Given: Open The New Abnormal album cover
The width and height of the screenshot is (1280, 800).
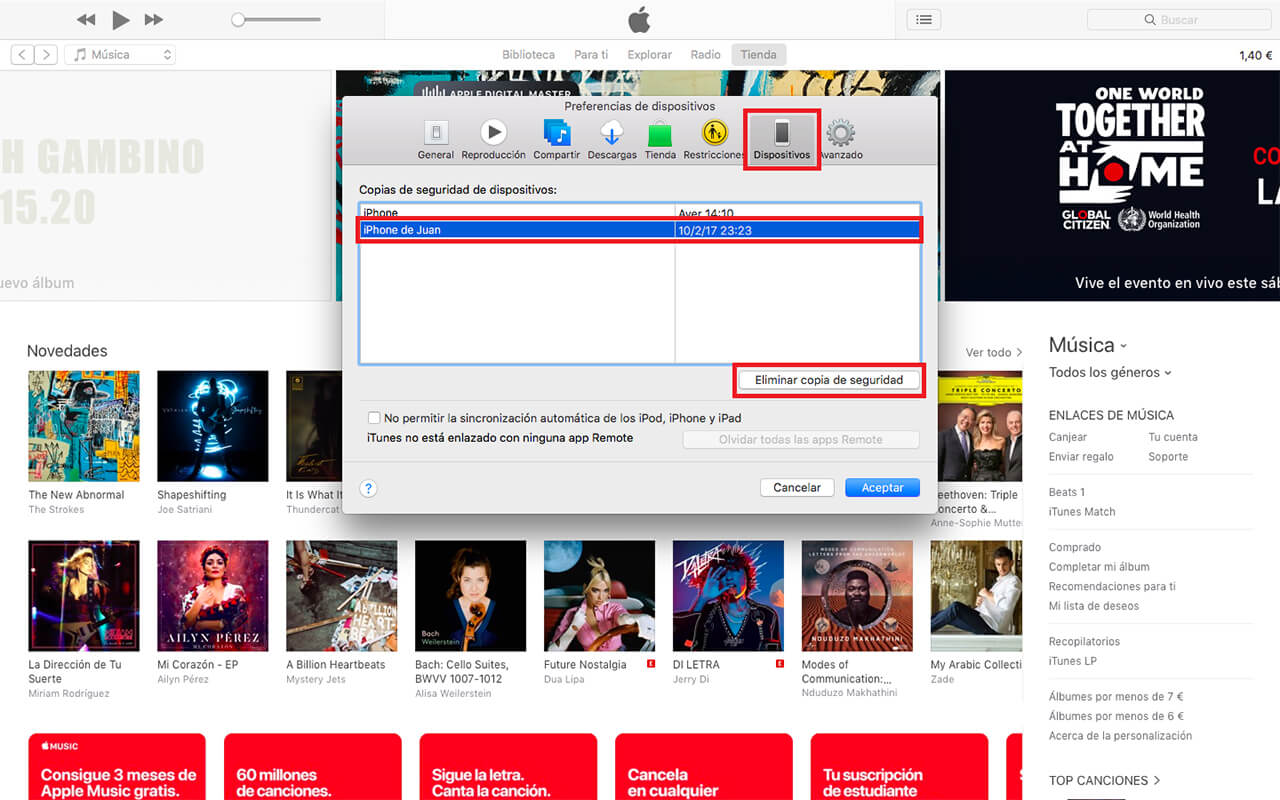Looking at the screenshot, I should [x=84, y=426].
